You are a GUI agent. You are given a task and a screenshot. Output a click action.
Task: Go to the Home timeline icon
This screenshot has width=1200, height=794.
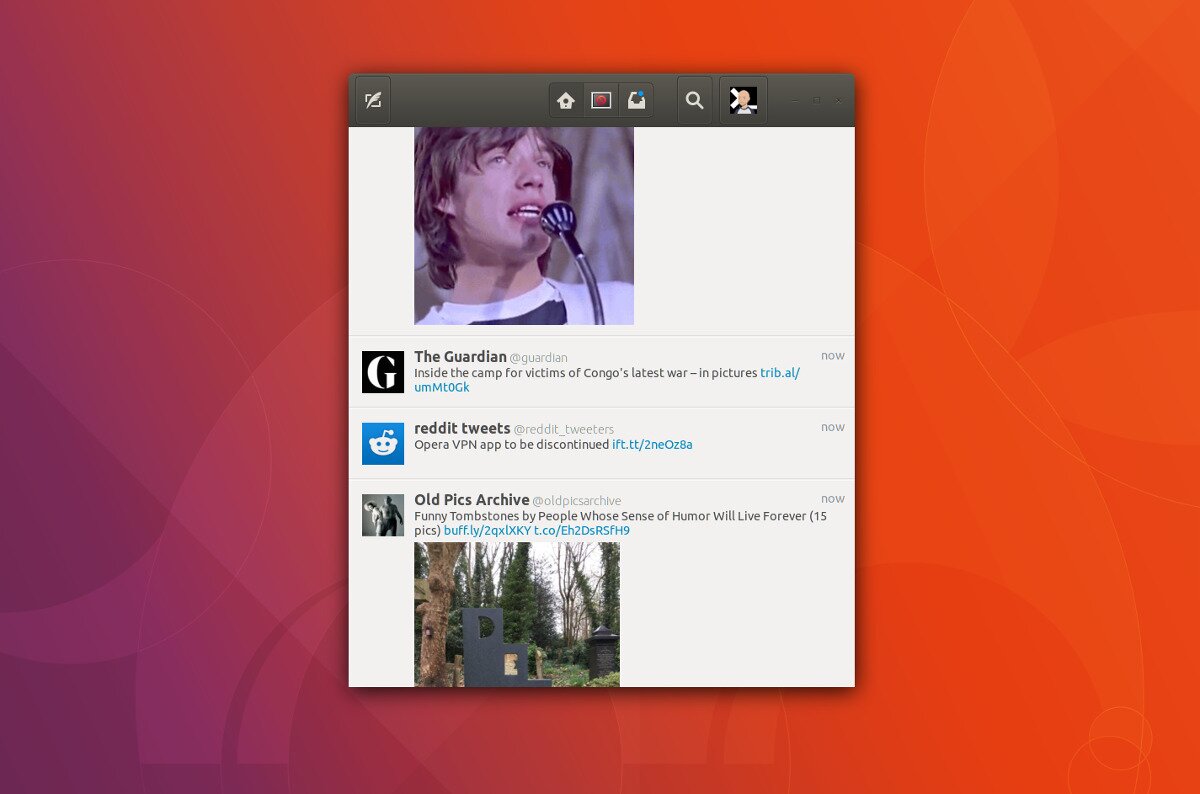click(x=566, y=100)
